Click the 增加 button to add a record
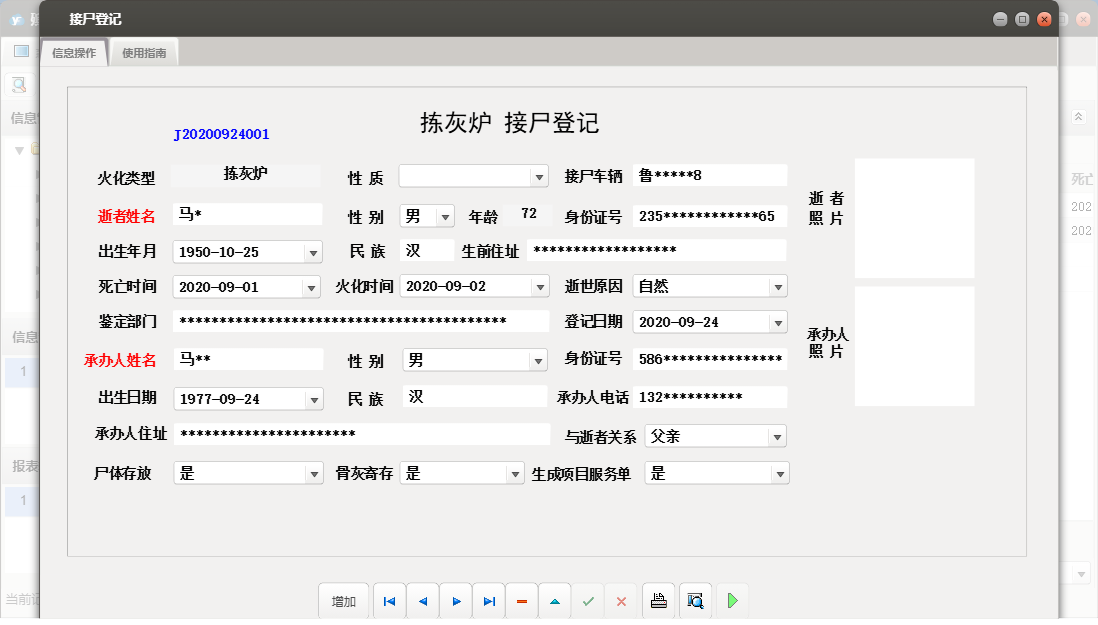 pos(343,600)
